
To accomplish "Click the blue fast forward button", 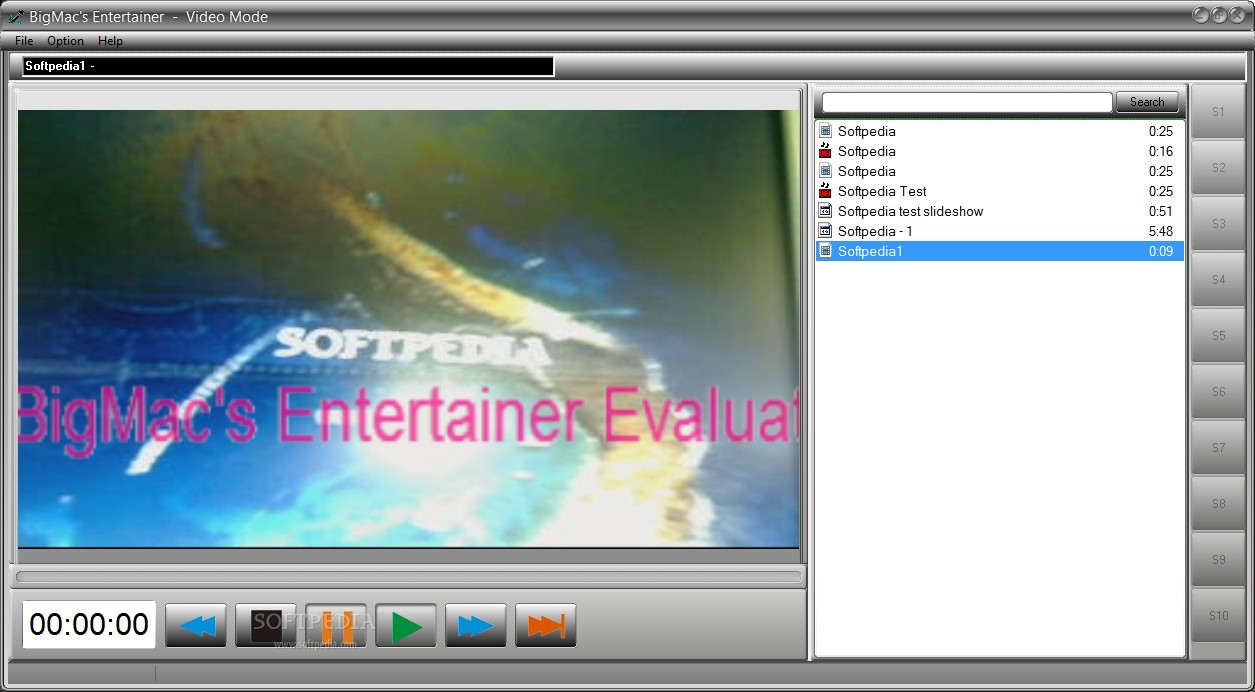I will tap(476, 626).
